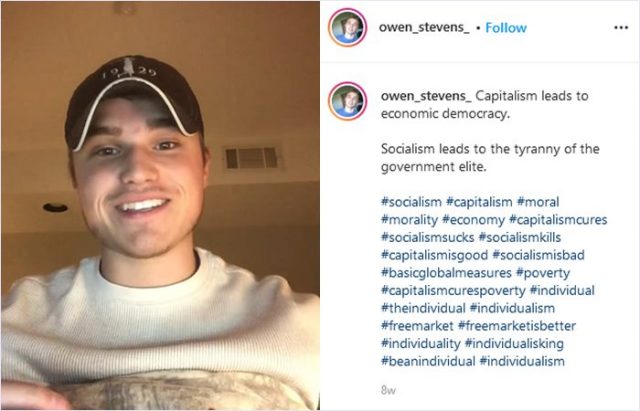This screenshot has height=411, width=640.
Task: Click the post photo of man in cap
Action: click(160, 206)
